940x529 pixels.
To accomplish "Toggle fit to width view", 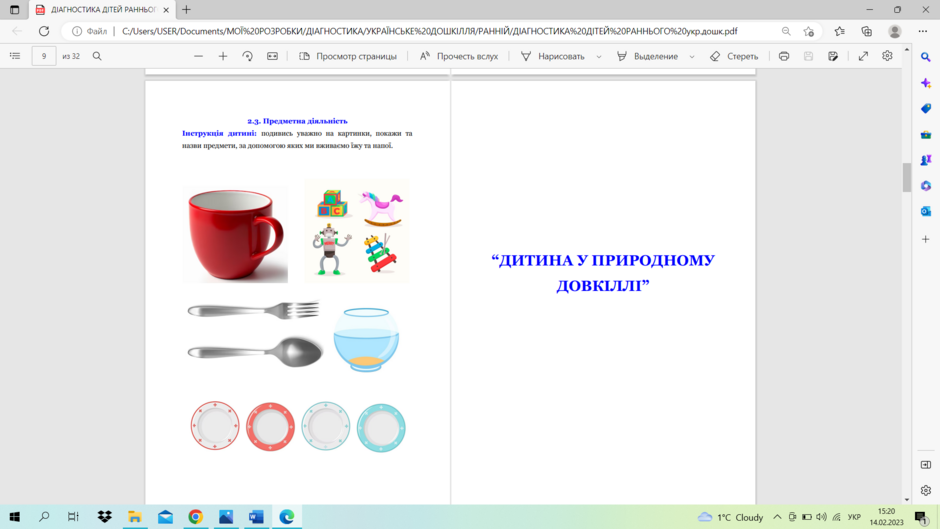I will [272, 56].
